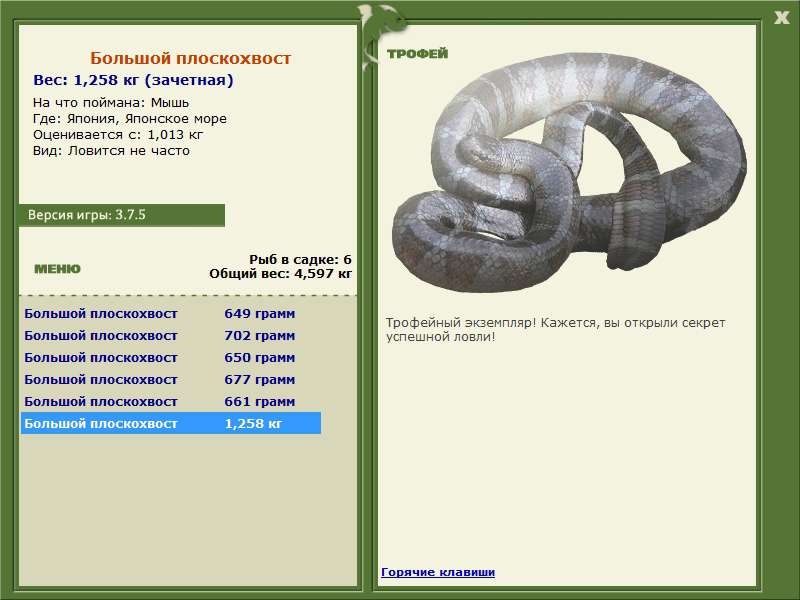
Task: Click the Вид: Ловится не часто line
Action: click(111, 151)
